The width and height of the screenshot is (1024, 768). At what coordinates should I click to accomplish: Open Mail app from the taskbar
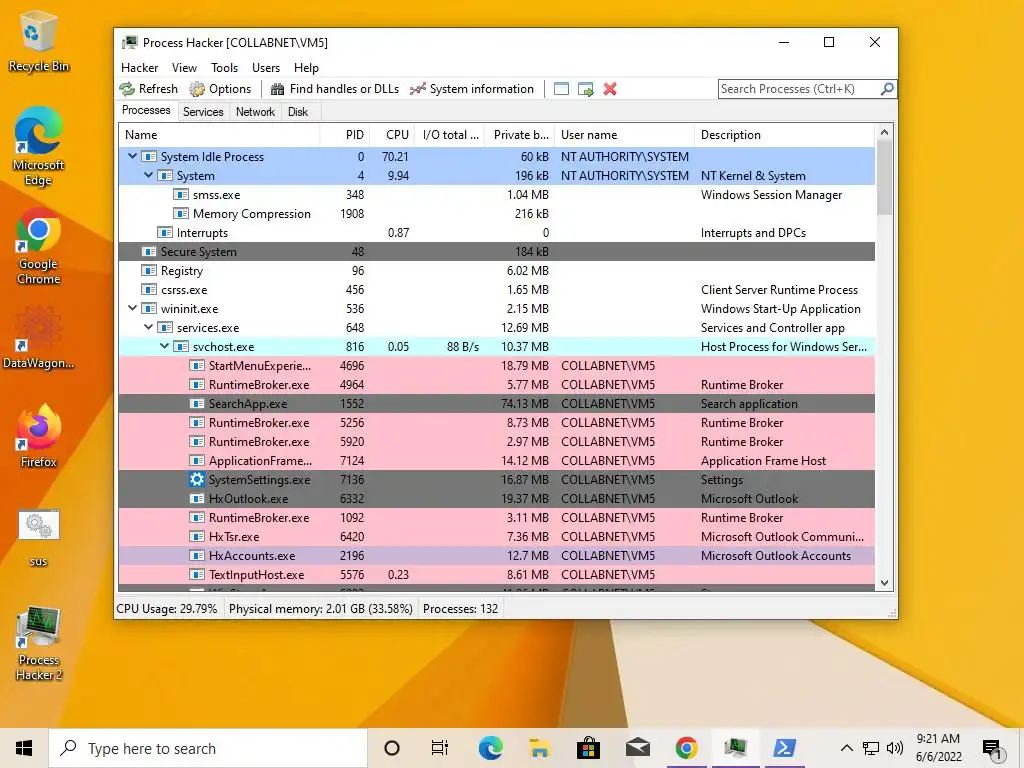point(637,748)
